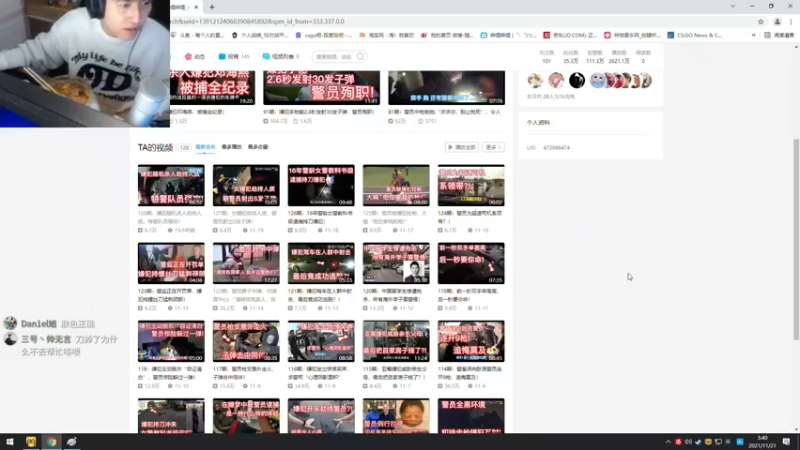Open video 120 thumbnail with suited man portrait
This screenshot has height=450, width=800.
(x=396, y=263)
